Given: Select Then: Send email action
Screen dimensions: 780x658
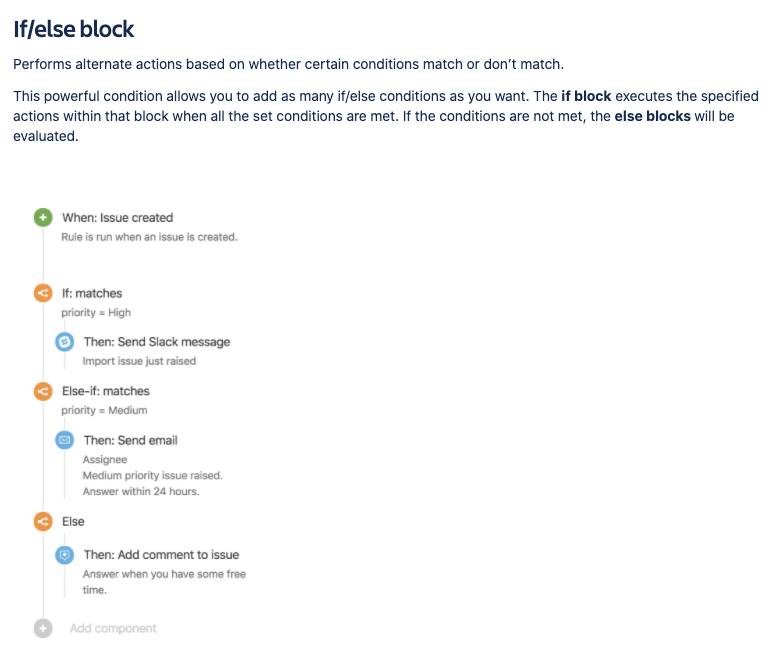Looking at the screenshot, I should coord(130,441).
